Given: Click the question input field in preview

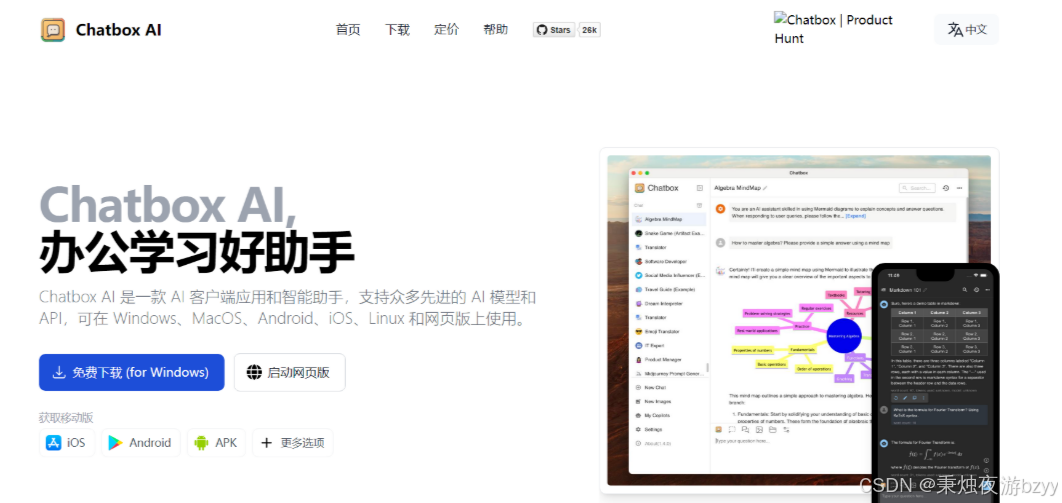Looking at the screenshot, I should pos(792,441).
